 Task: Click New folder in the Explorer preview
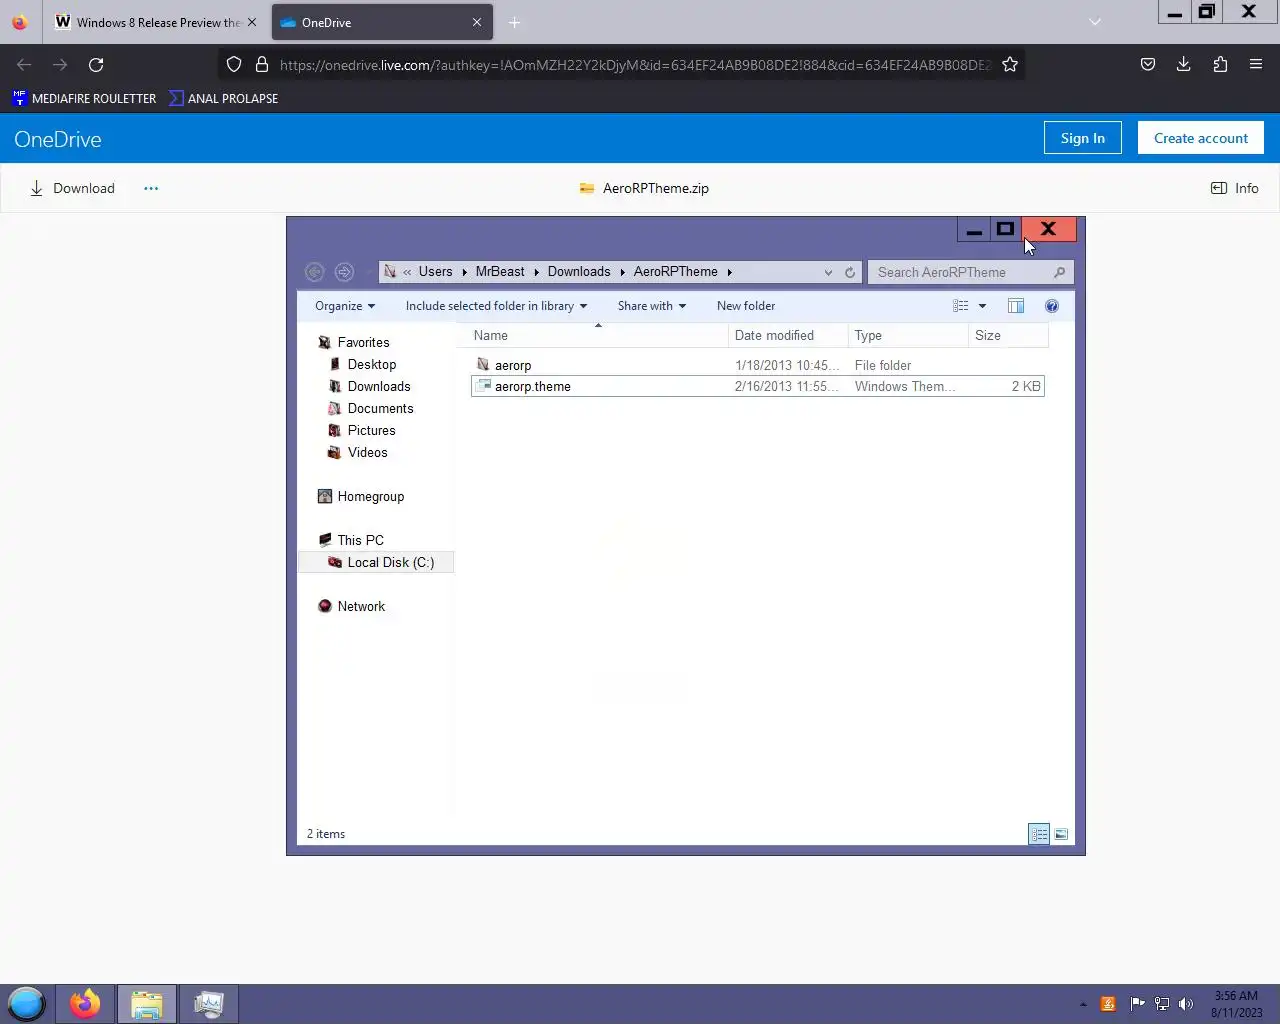(746, 306)
